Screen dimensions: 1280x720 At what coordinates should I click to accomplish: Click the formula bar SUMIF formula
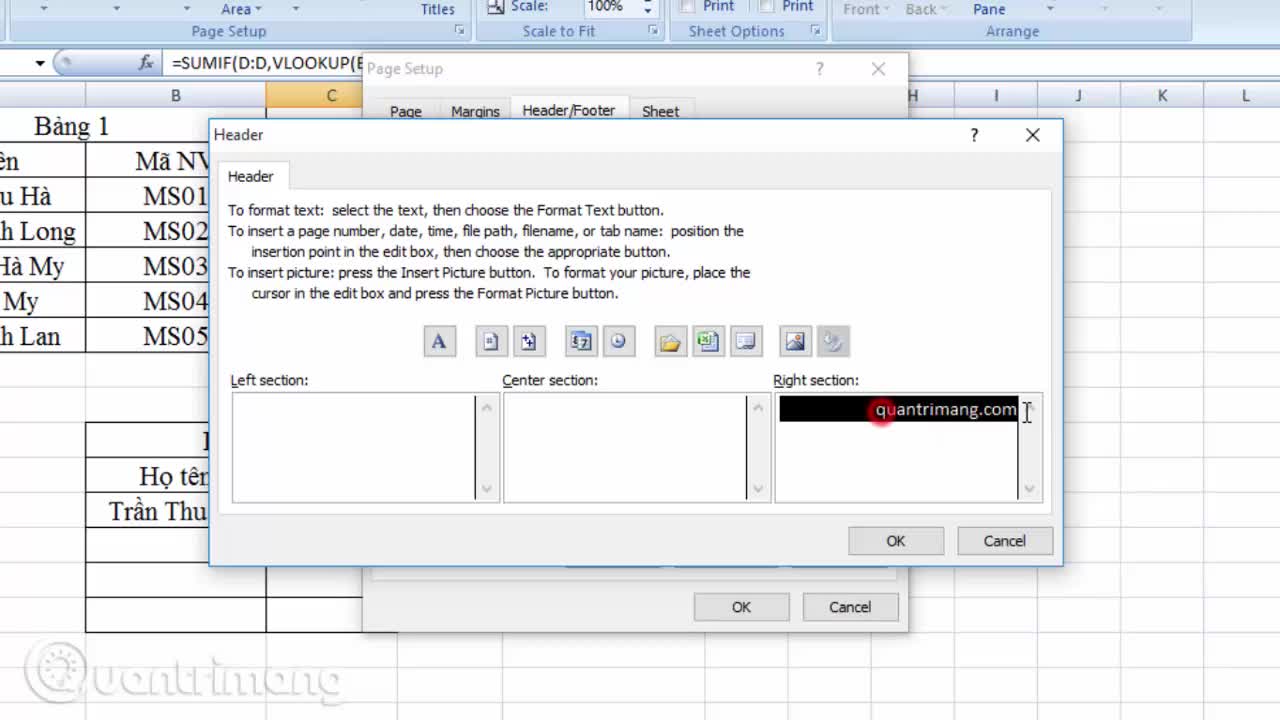[267, 63]
